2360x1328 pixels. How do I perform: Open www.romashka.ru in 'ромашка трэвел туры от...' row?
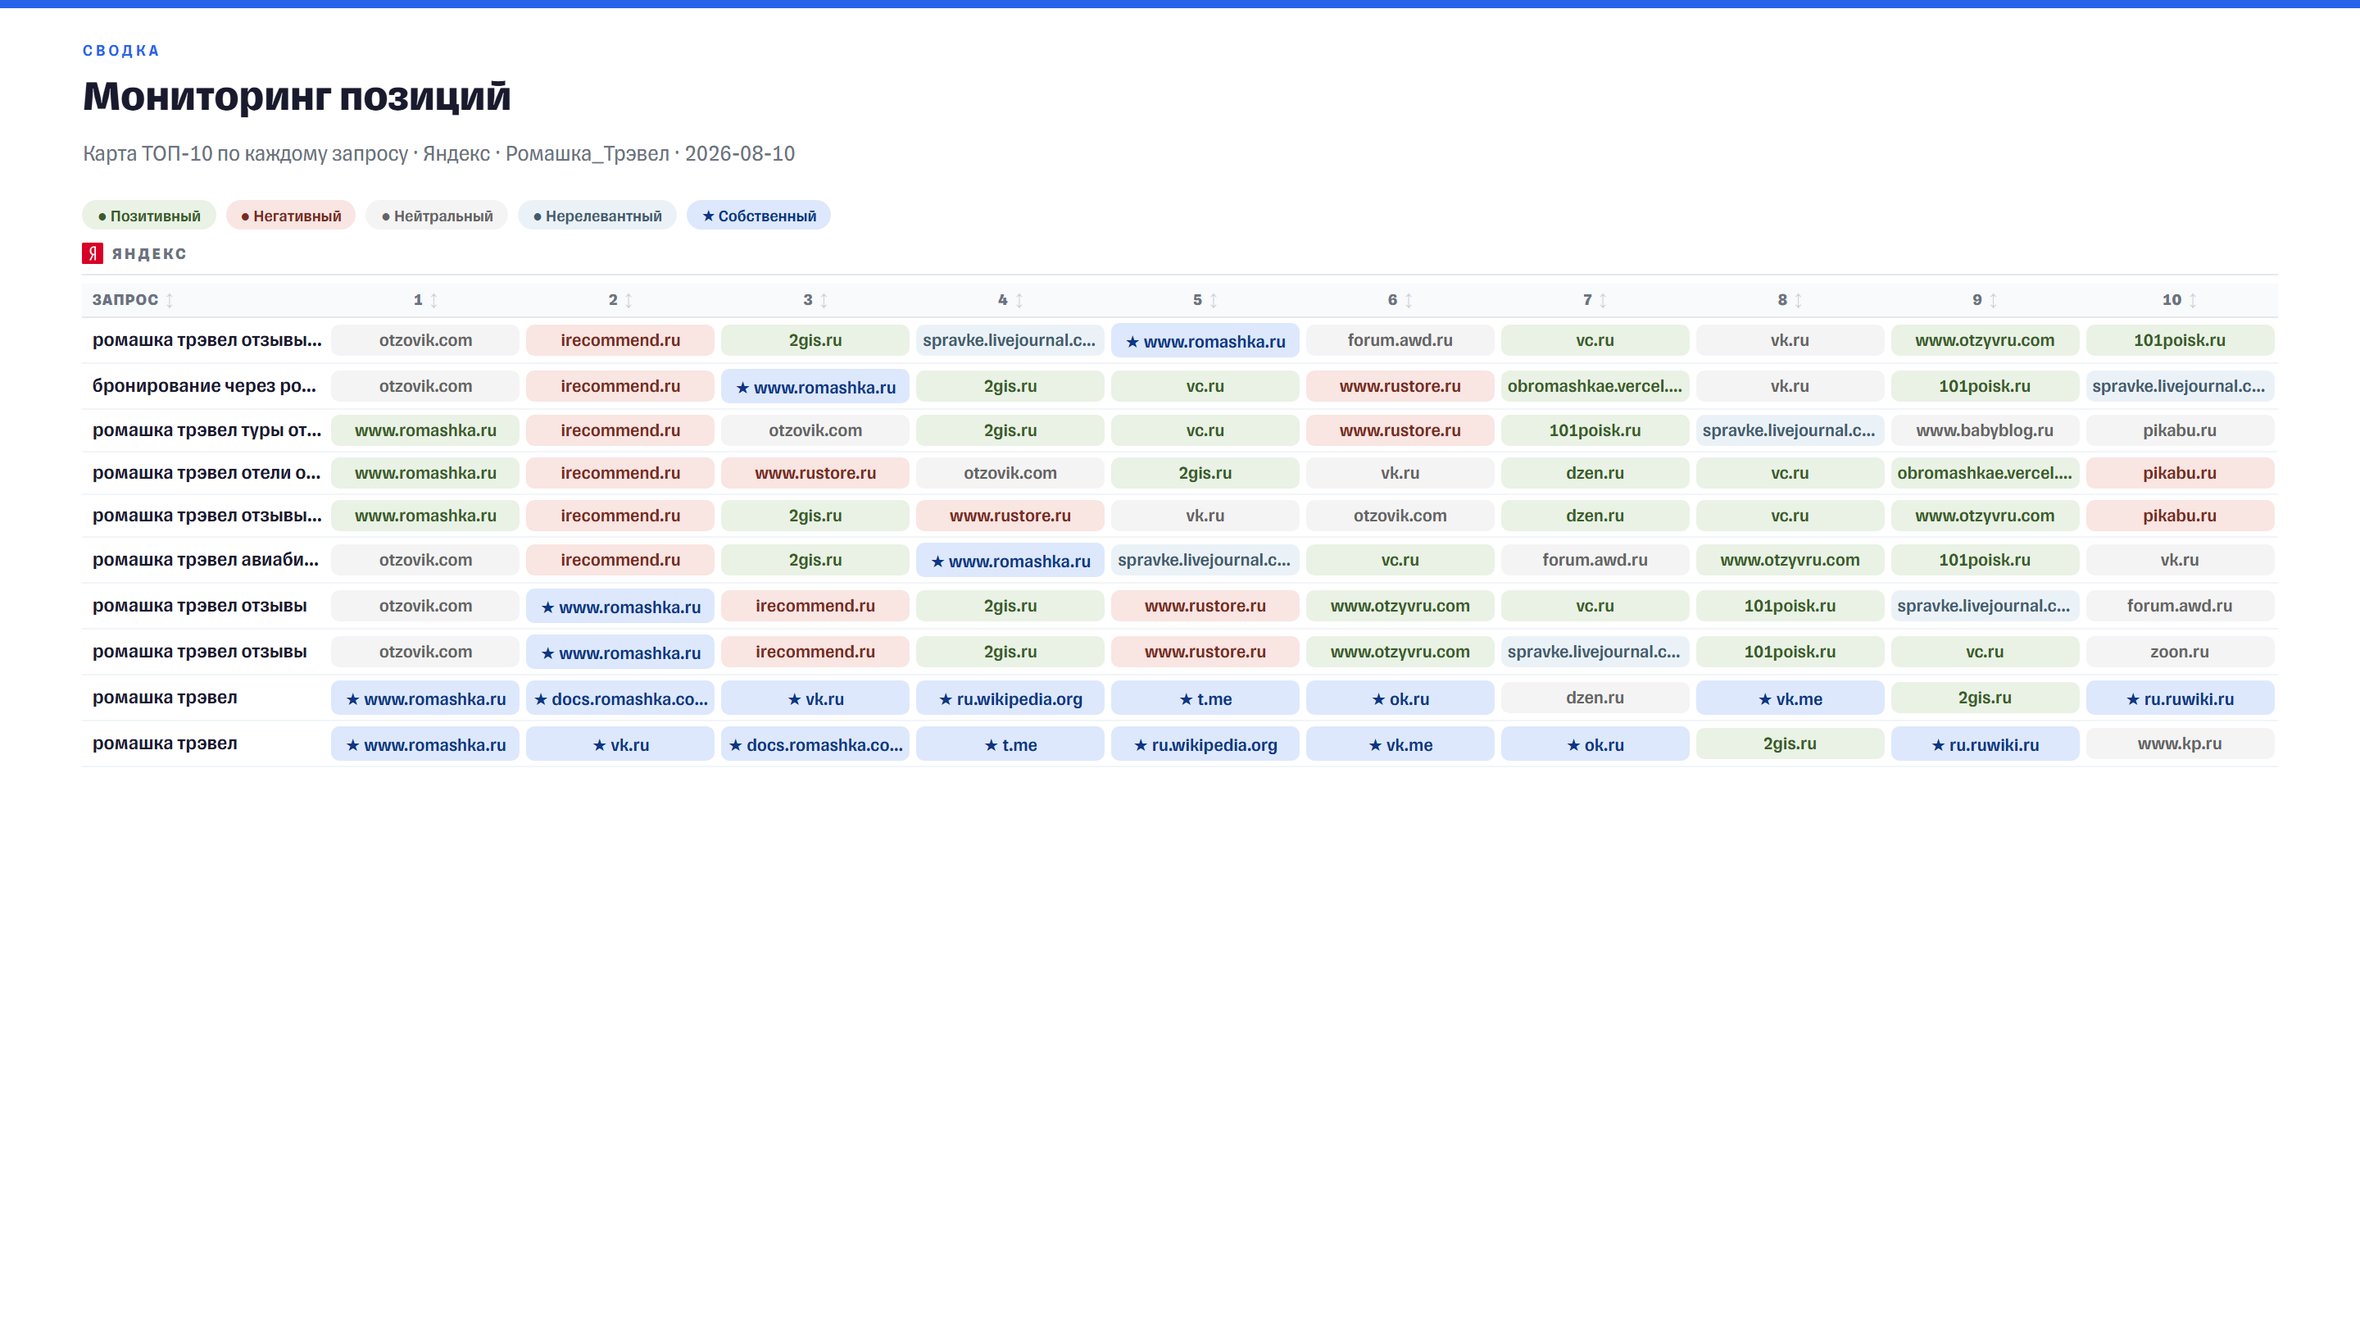pos(426,430)
